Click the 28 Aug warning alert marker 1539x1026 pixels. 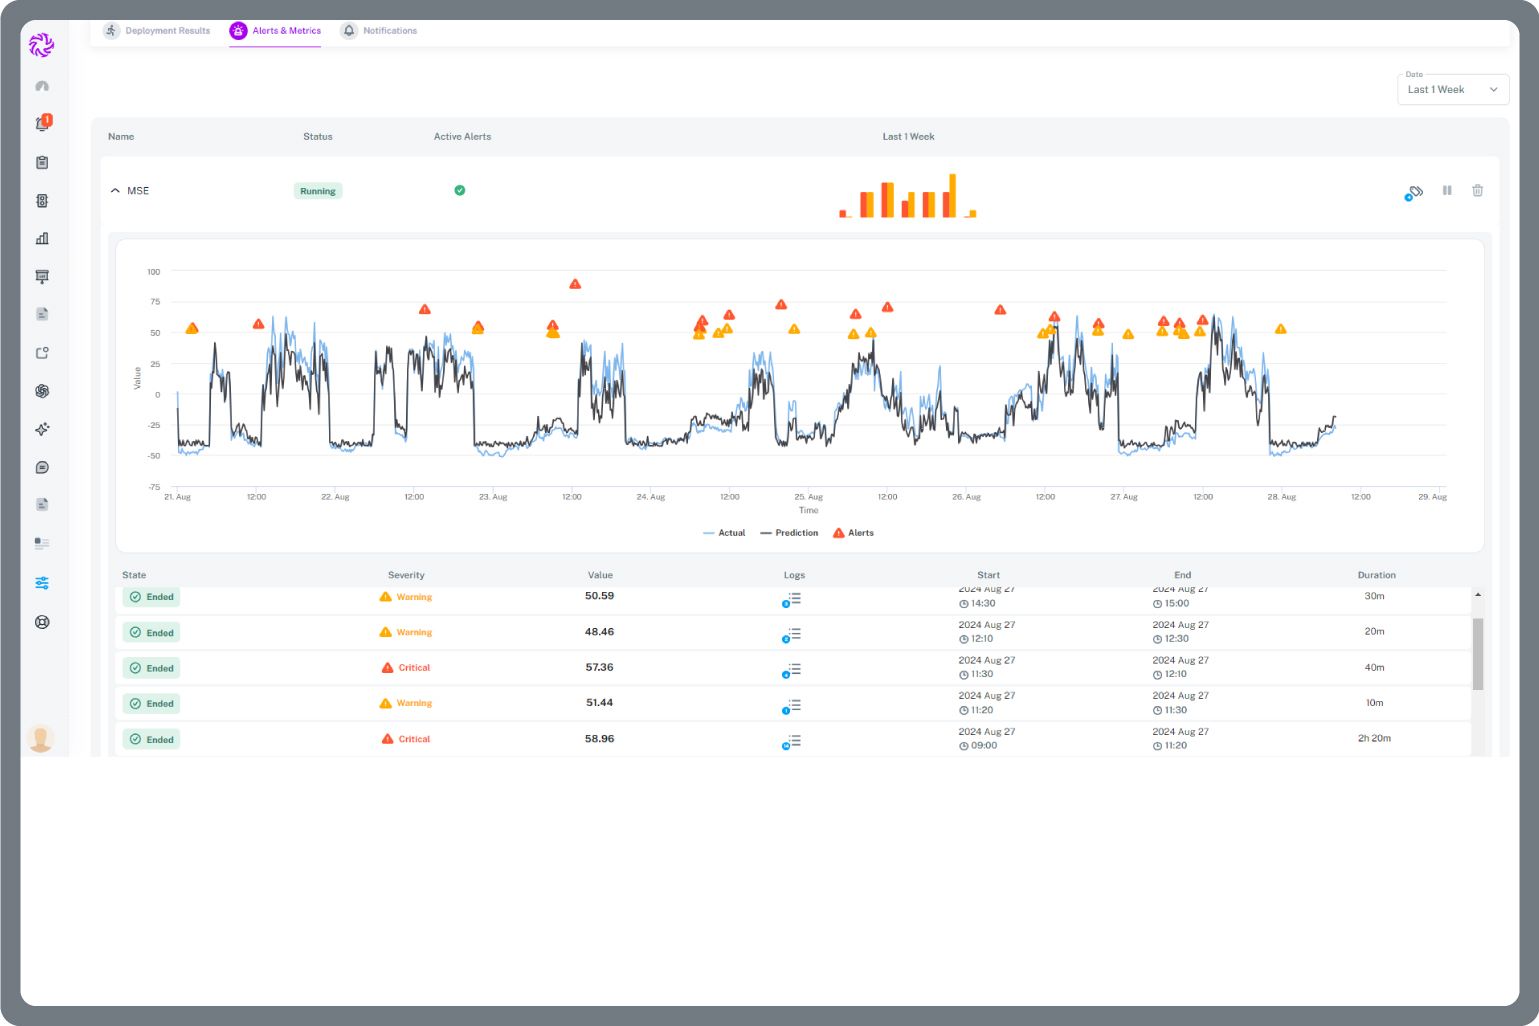coord(1280,328)
